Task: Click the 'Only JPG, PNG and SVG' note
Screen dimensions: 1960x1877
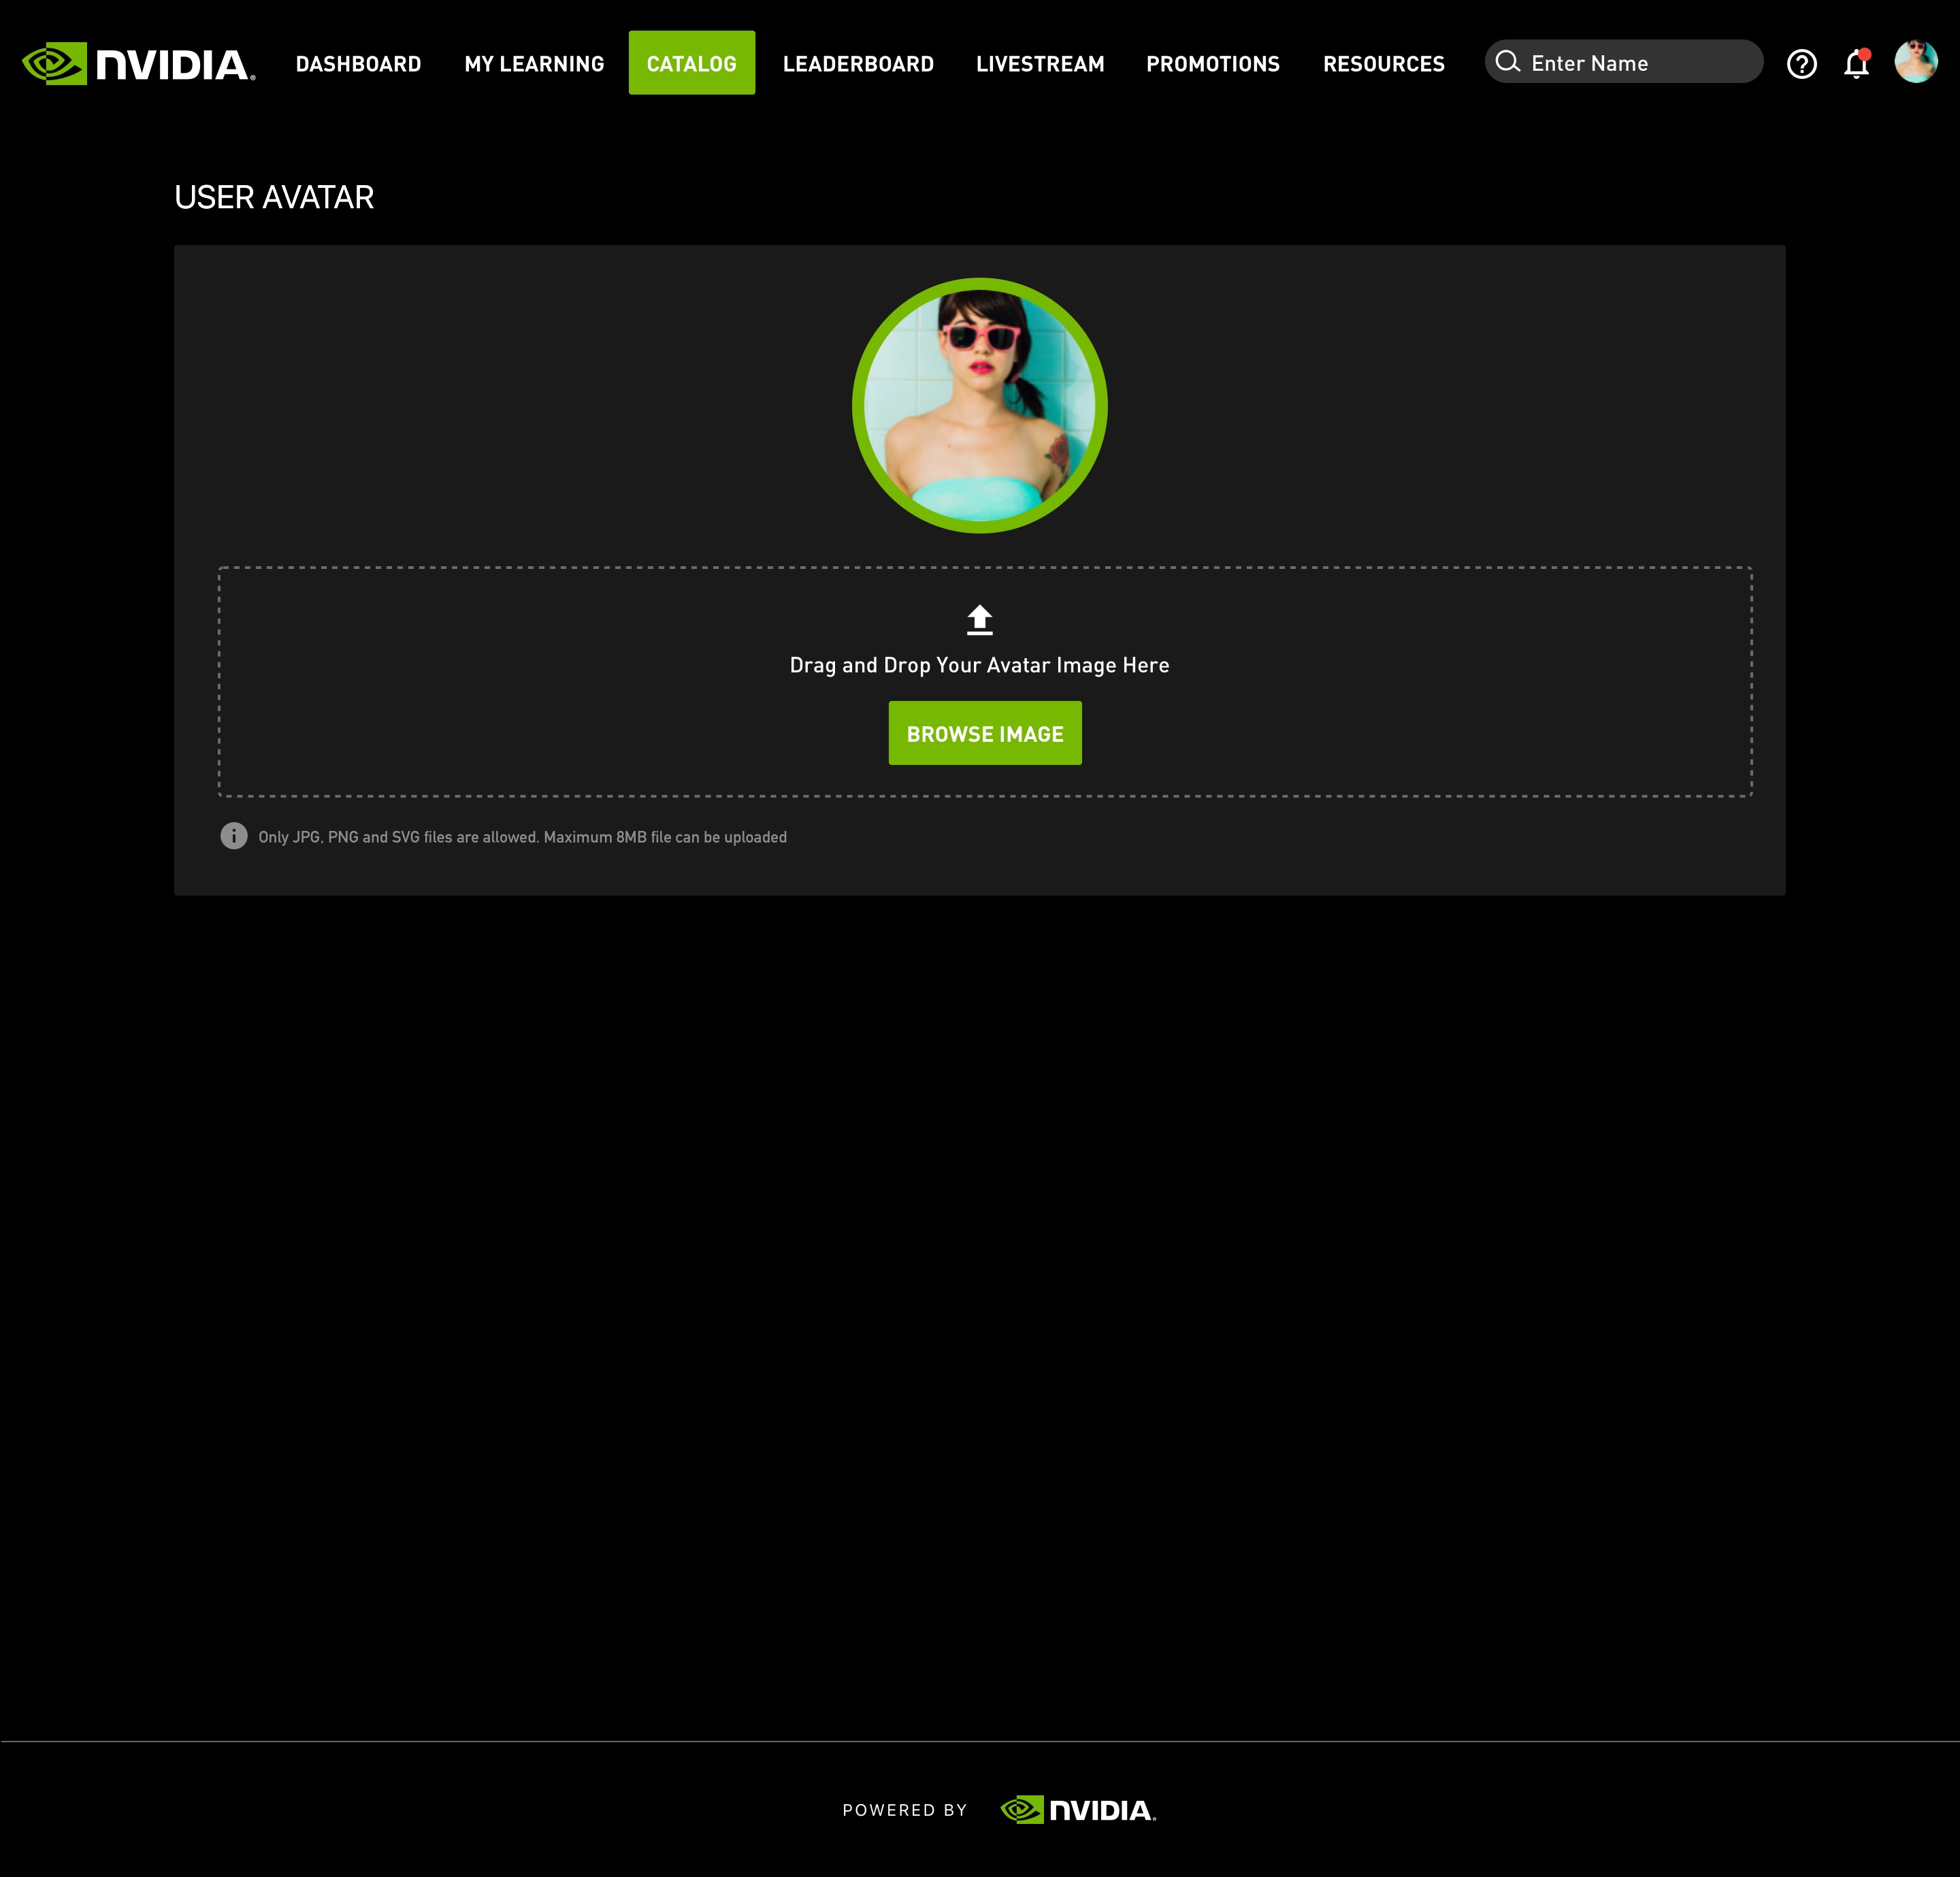Action: (522, 837)
